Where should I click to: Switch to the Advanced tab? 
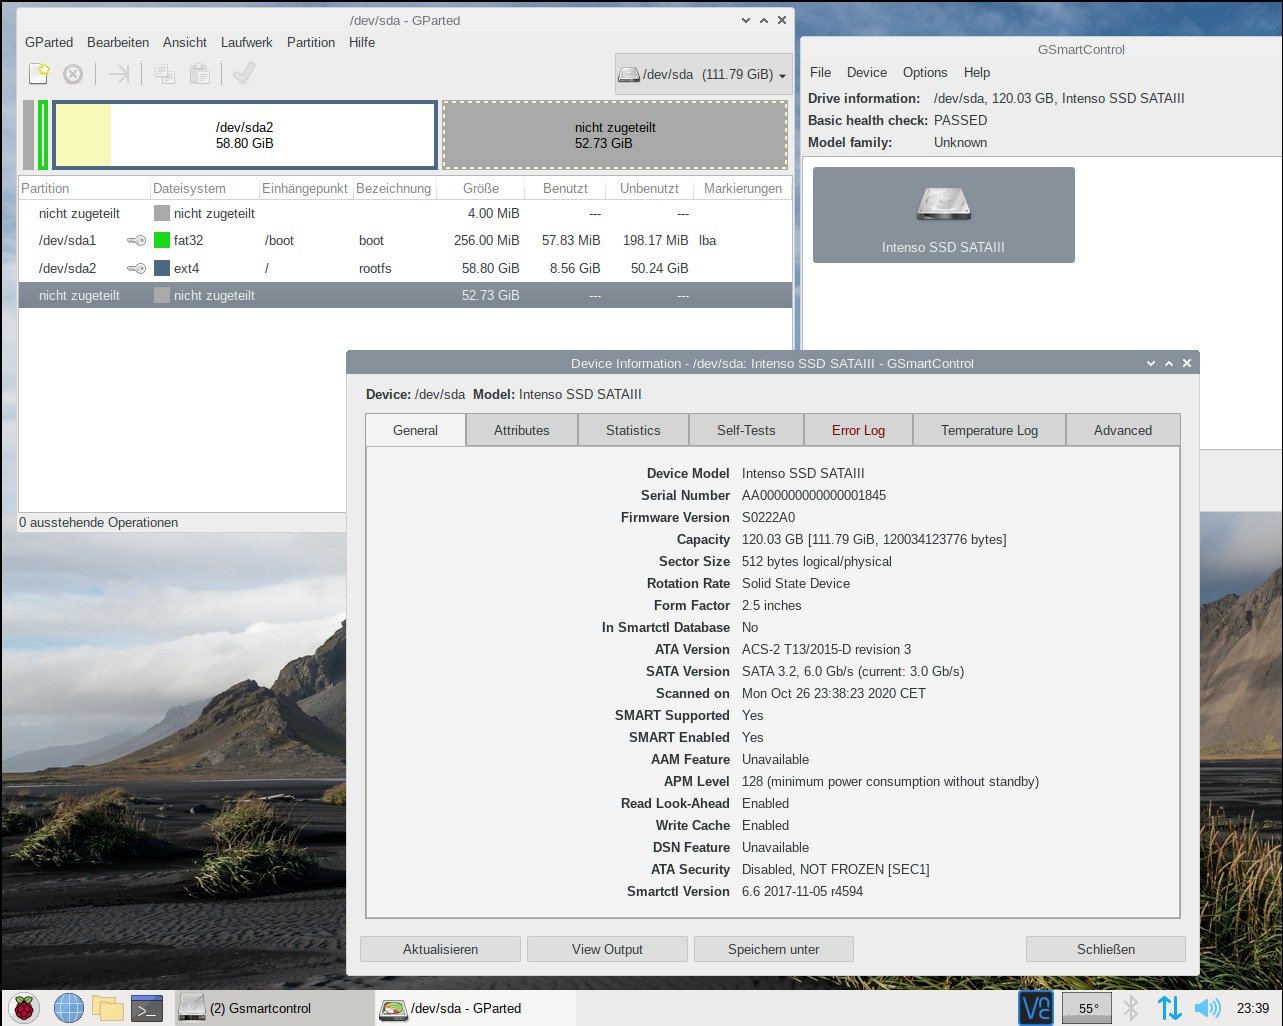pyautogui.click(x=1123, y=430)
